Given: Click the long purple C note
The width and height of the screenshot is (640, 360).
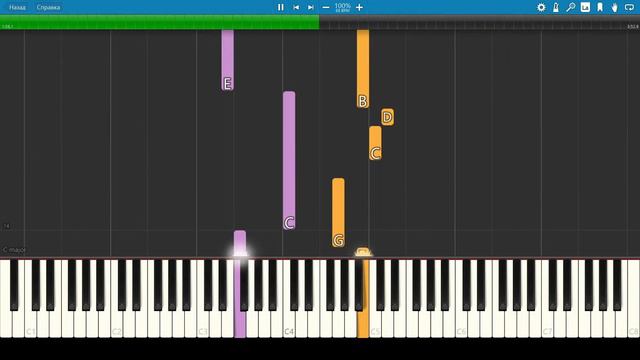Looking at the screenshot, I should point(289,160).
